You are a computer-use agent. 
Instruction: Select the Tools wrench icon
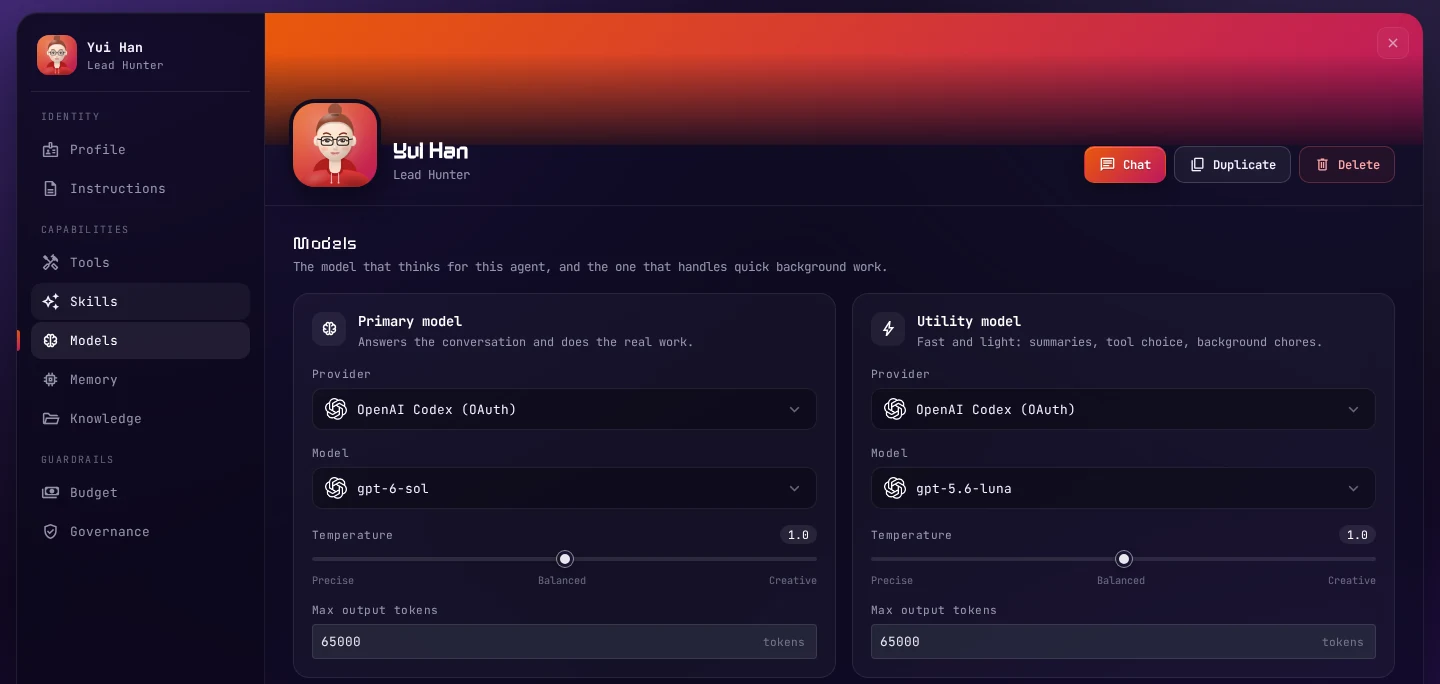pyautogui.click(x=51, y=263)
